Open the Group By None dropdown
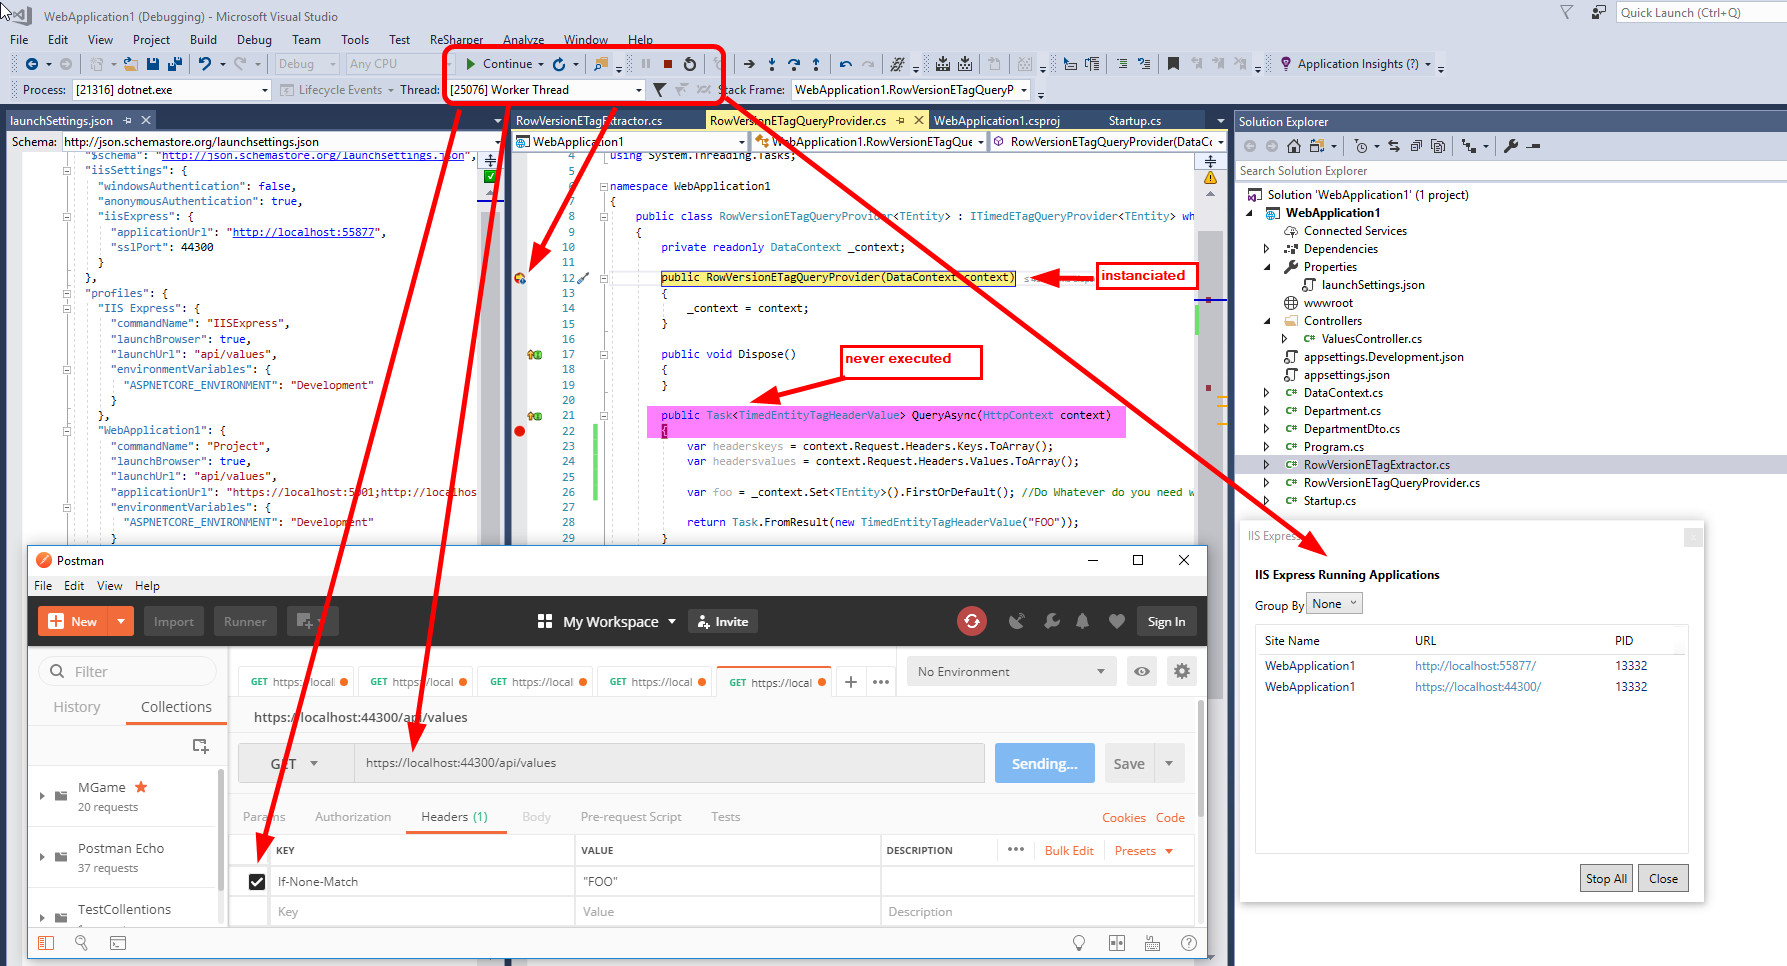Screen dimensions: 1787x966 pos(1334,603)
